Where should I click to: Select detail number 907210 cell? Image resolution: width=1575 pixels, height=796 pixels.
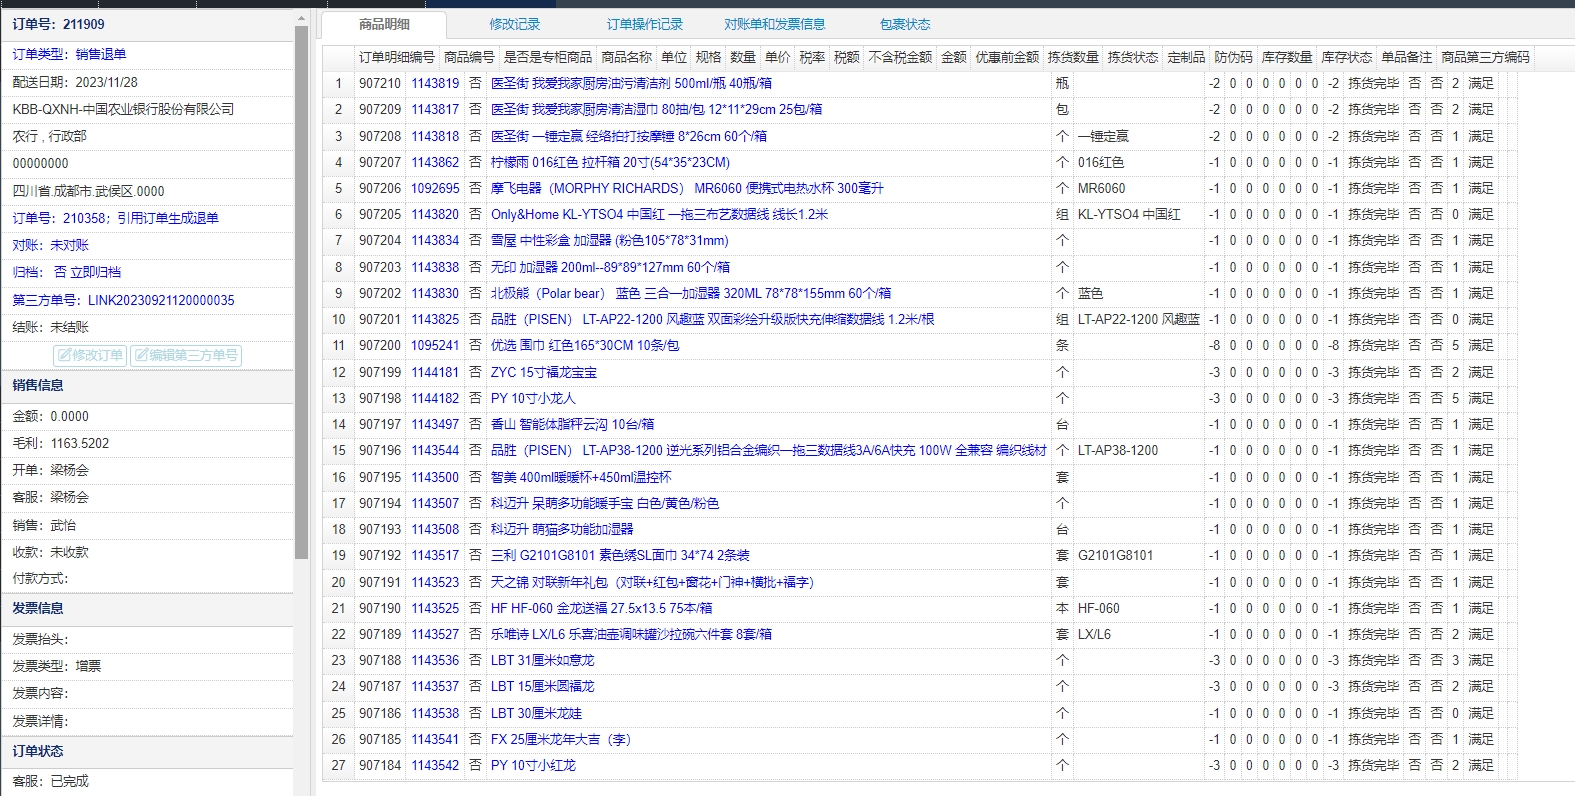click(380, 83)
